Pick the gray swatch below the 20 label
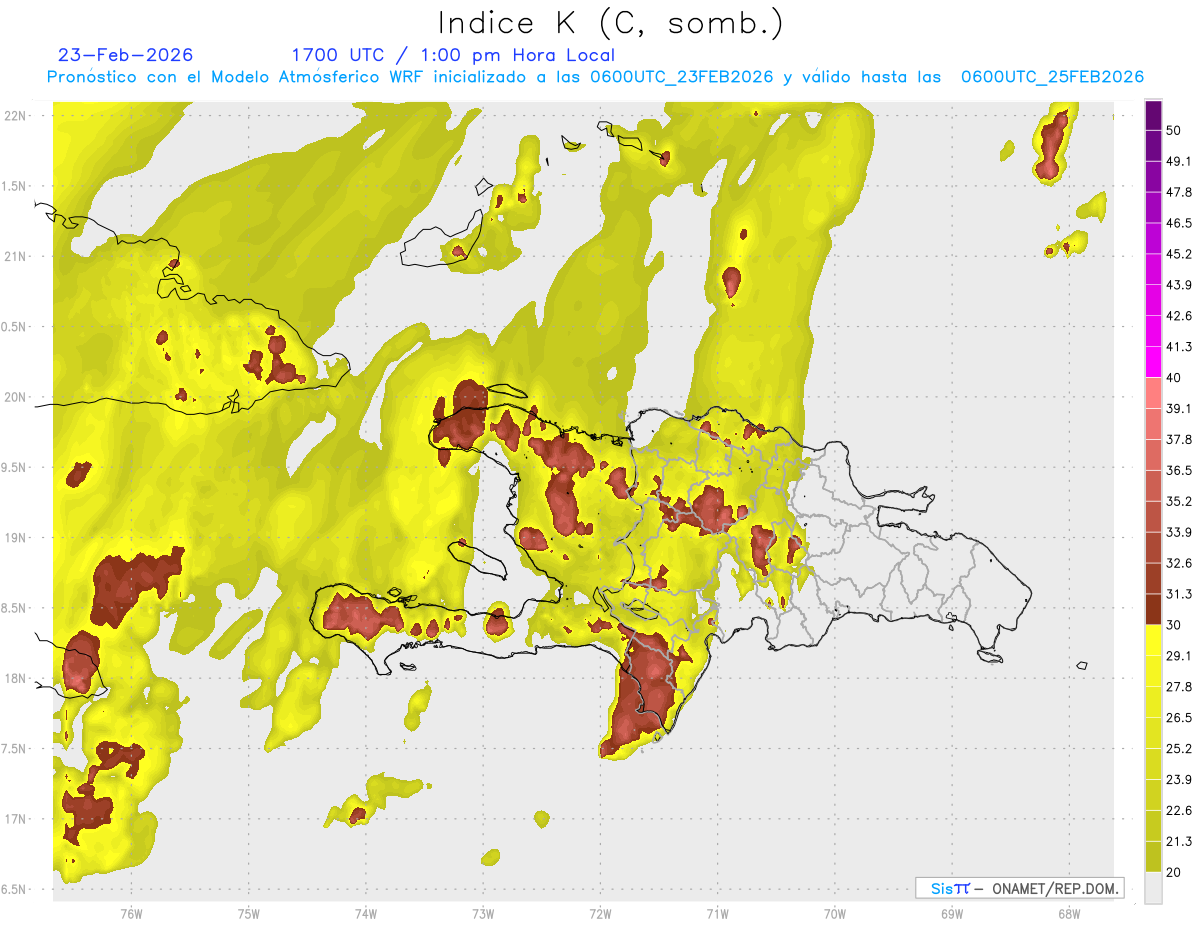 pos(1153,888)
